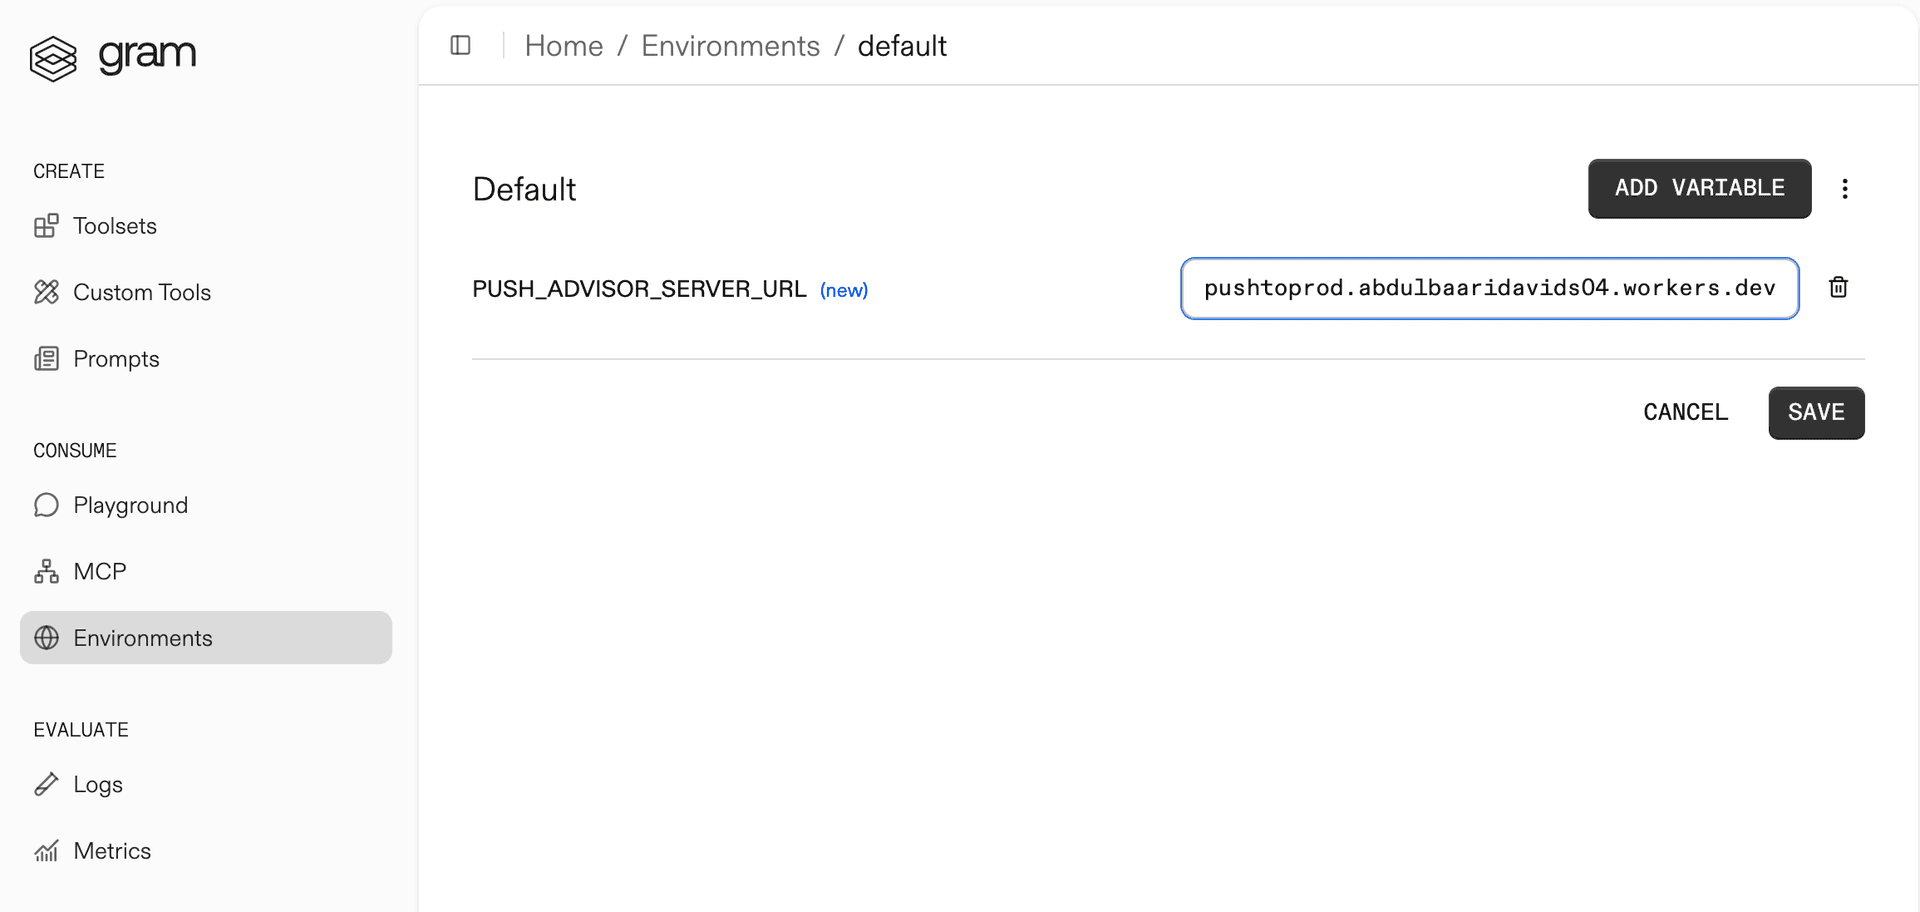1920x912 pixels.
Task: Toggle the sidebar panel collapse icon
Action: click(460, 45)
